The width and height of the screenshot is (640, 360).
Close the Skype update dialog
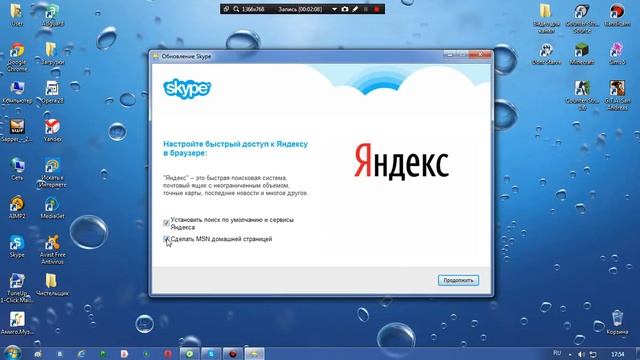[x=480, y=55]
